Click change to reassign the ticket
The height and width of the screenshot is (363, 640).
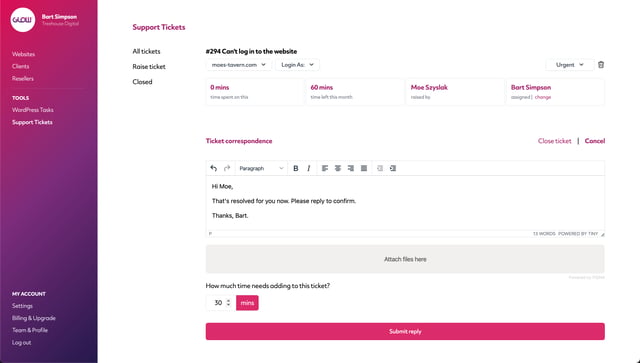543,97
